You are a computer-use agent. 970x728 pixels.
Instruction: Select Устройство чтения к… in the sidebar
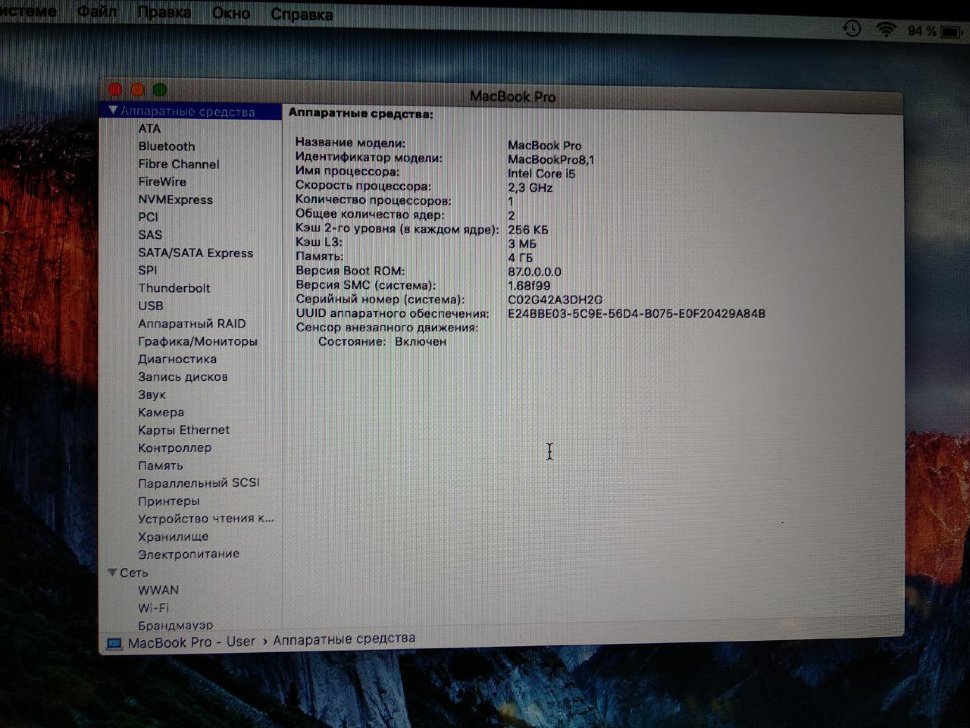tap(205, 519)
